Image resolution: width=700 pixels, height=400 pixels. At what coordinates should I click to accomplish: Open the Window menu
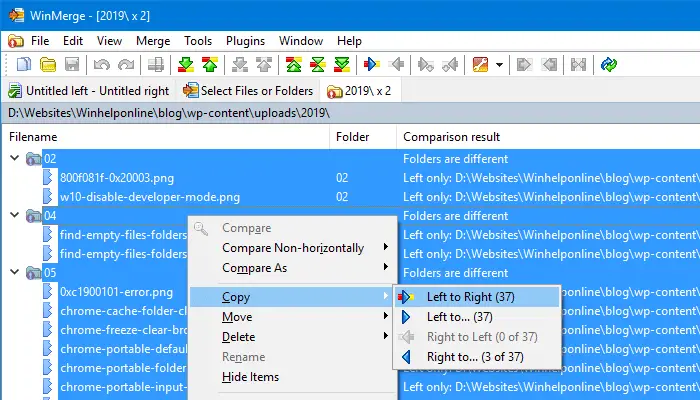[301, 41]
